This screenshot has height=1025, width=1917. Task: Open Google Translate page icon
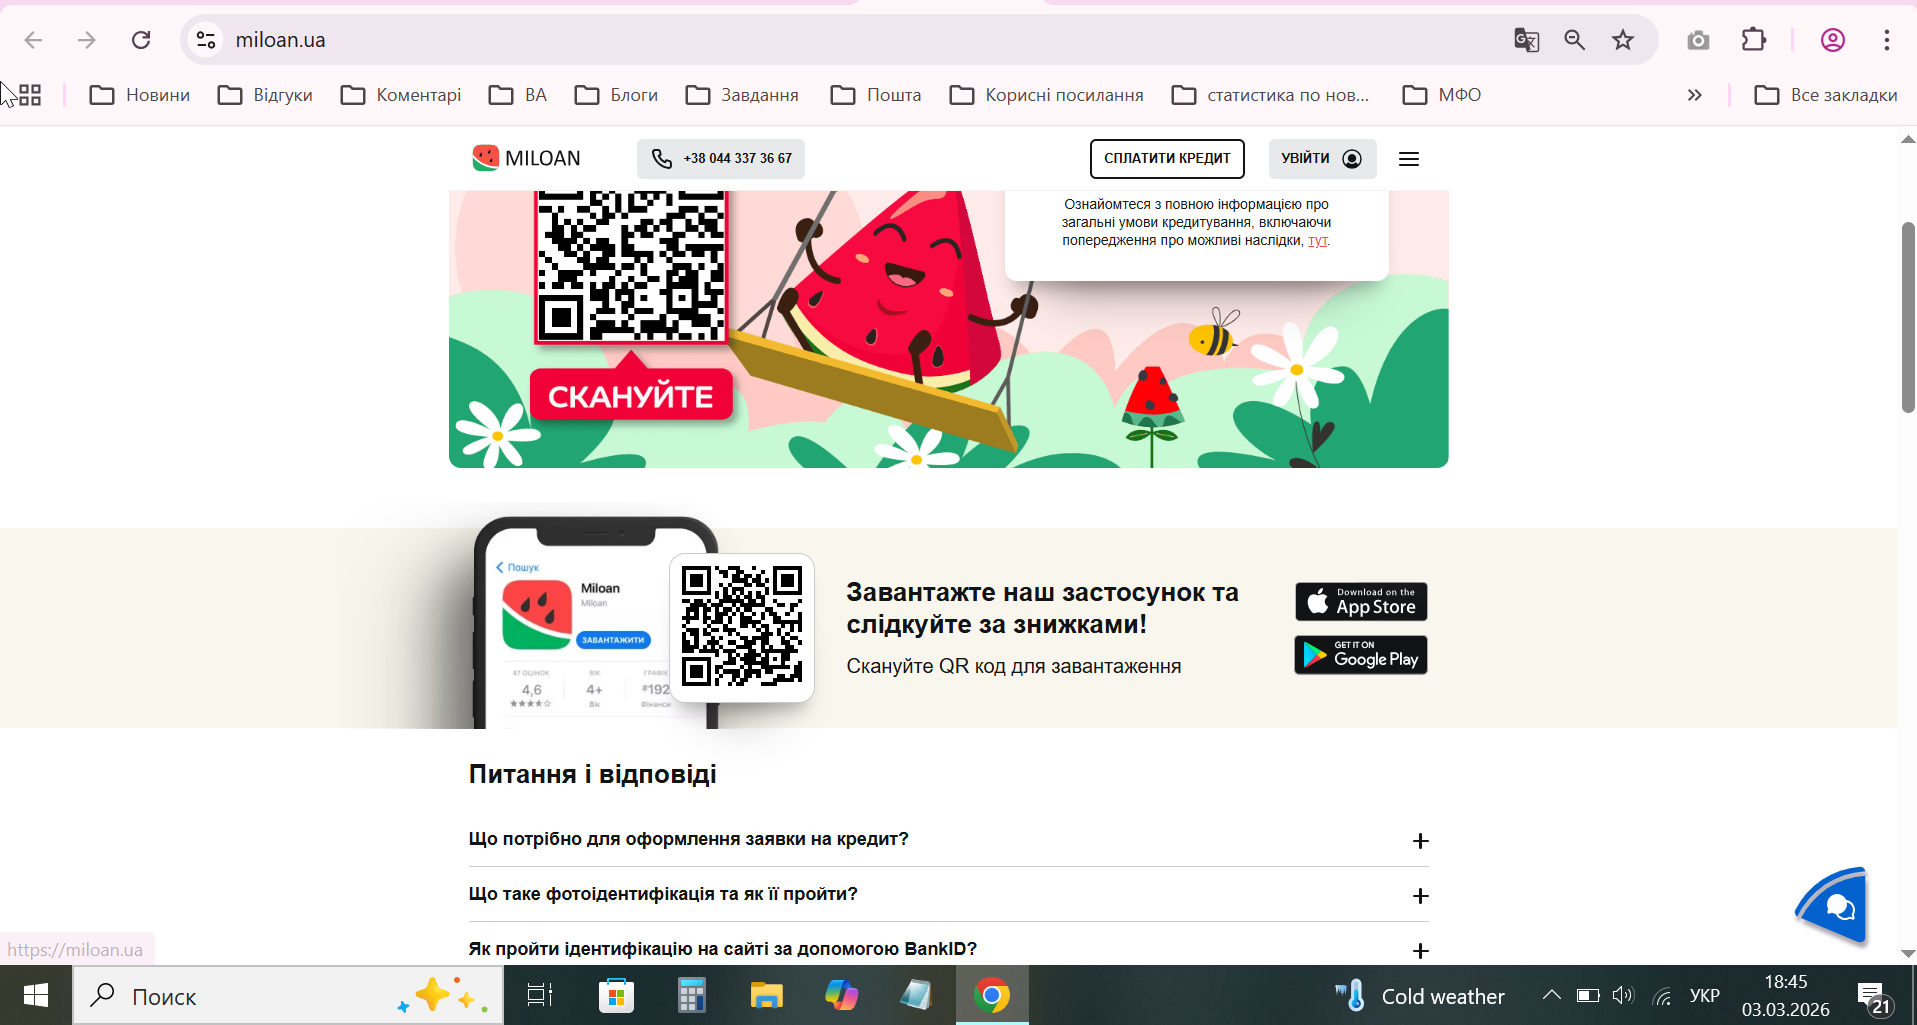click(x=1526, y=40)
